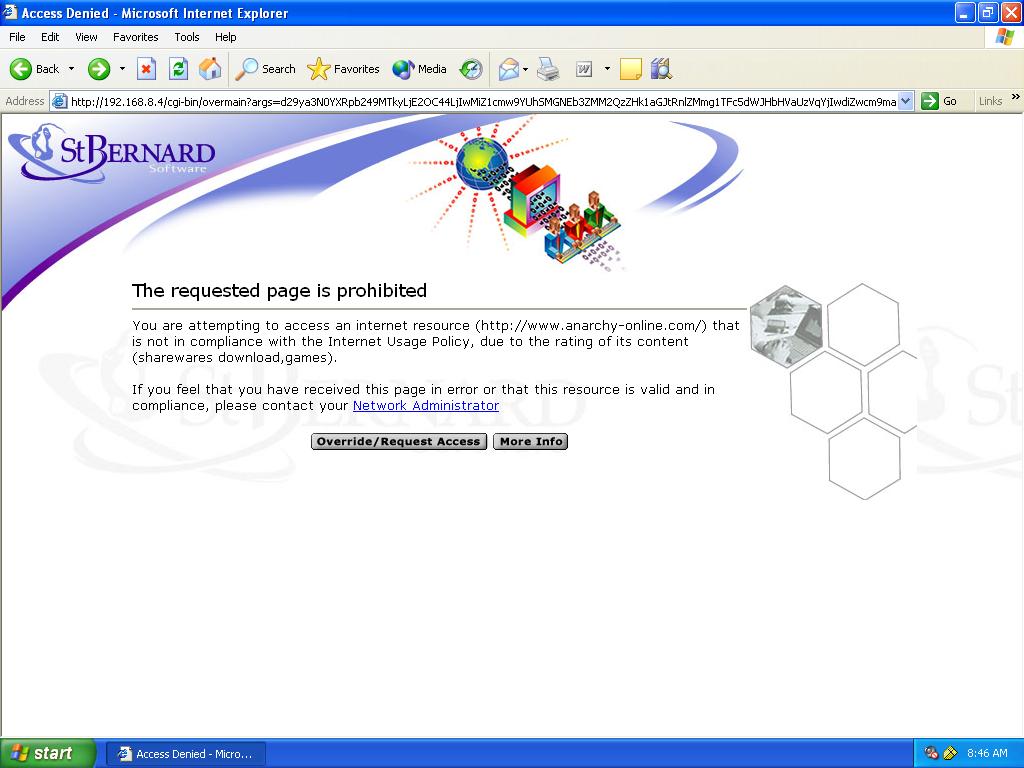Go to the Home page icon
This screenshot has width=1024, height=768.
210,69
